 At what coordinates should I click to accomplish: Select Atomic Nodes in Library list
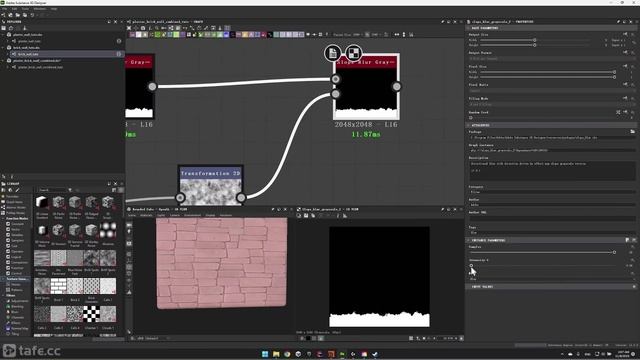pyautogui.click(x=16, y=207)
